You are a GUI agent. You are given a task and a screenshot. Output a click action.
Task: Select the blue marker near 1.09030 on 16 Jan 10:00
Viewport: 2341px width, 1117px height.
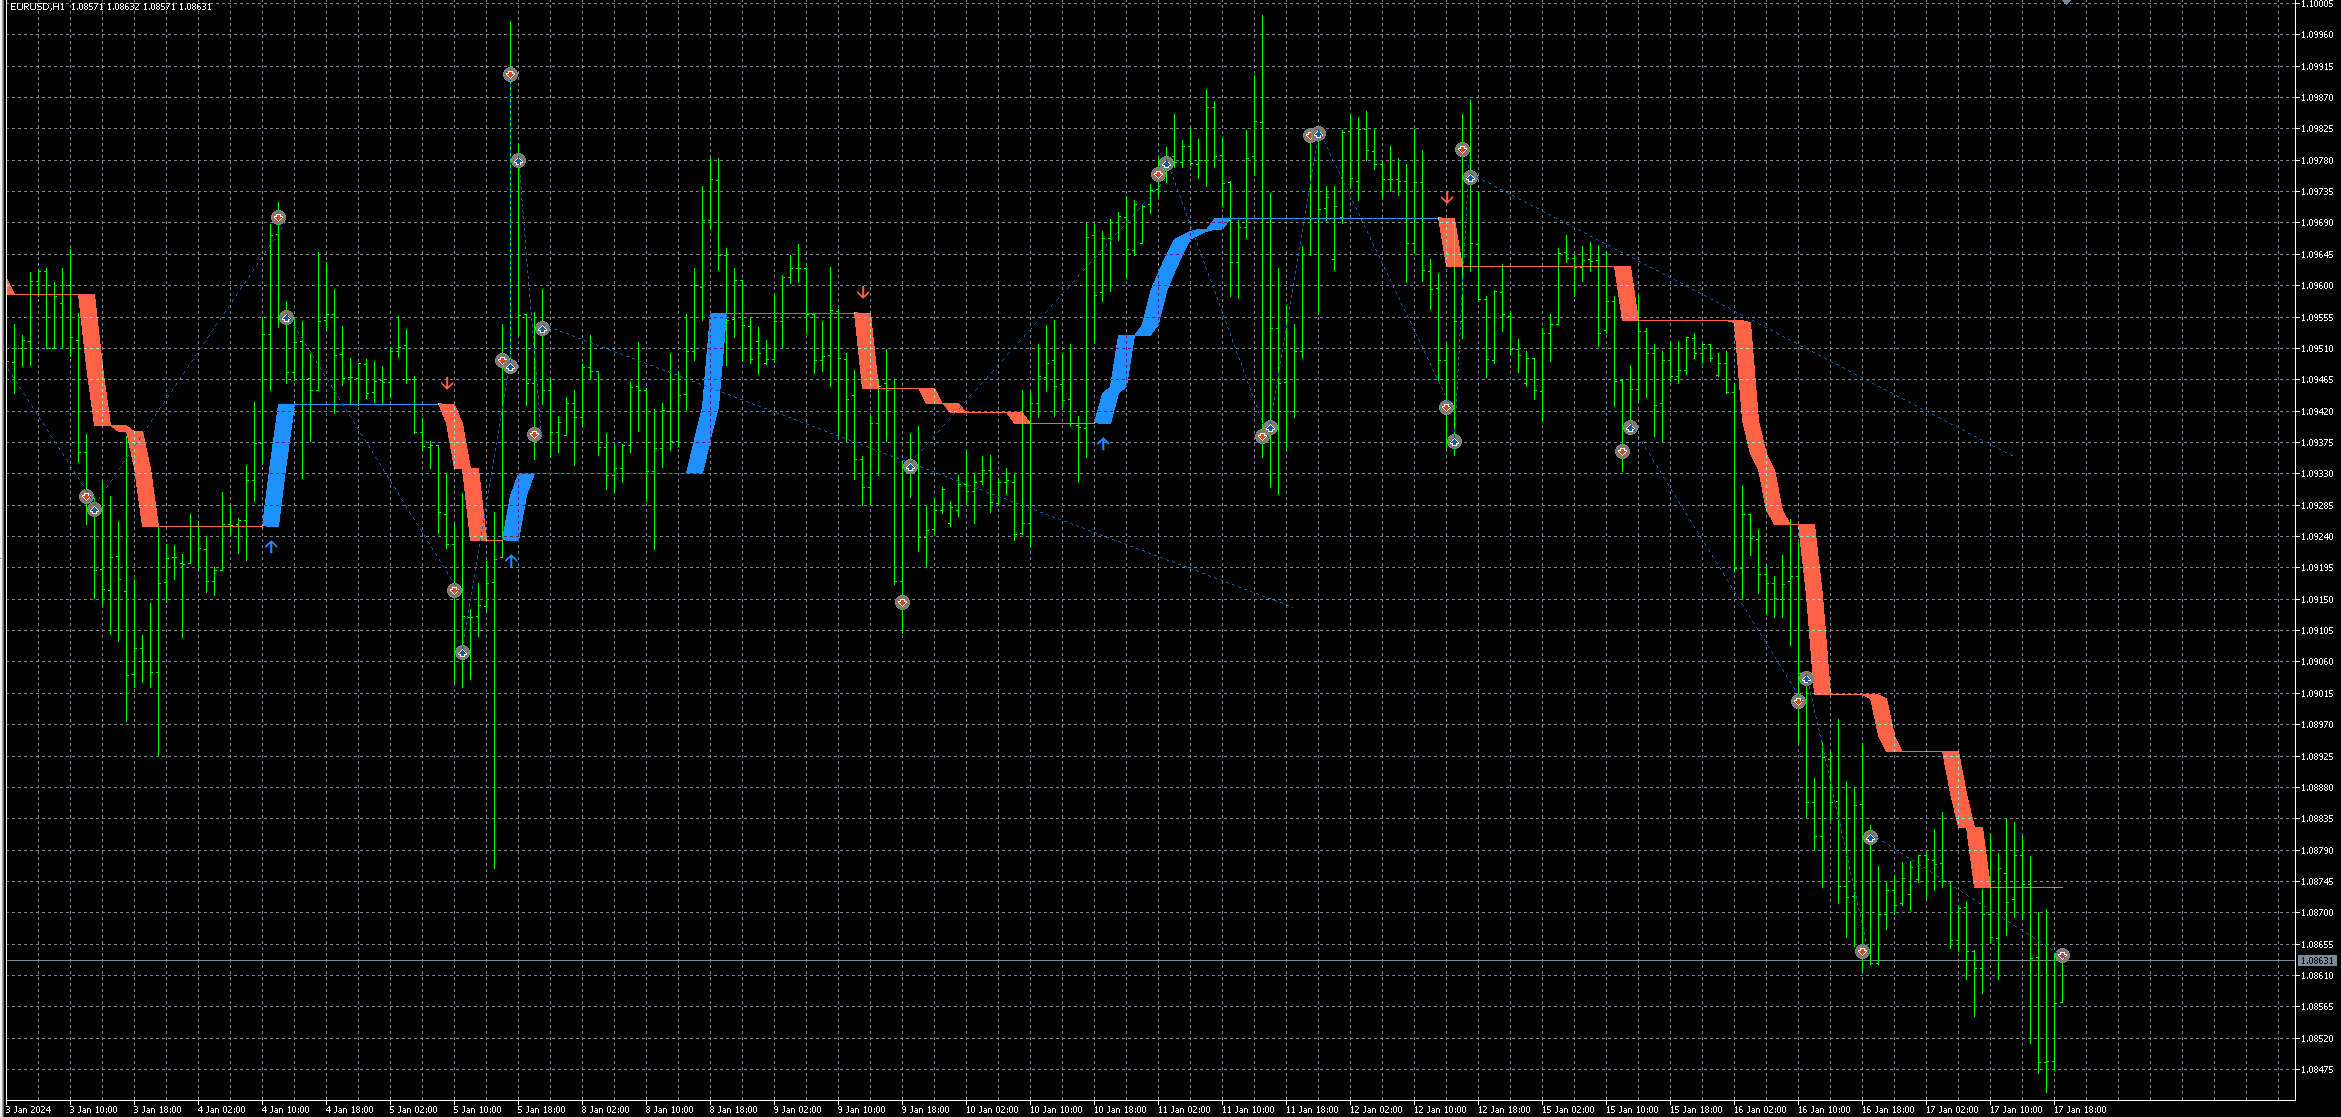coord(1806,680)
